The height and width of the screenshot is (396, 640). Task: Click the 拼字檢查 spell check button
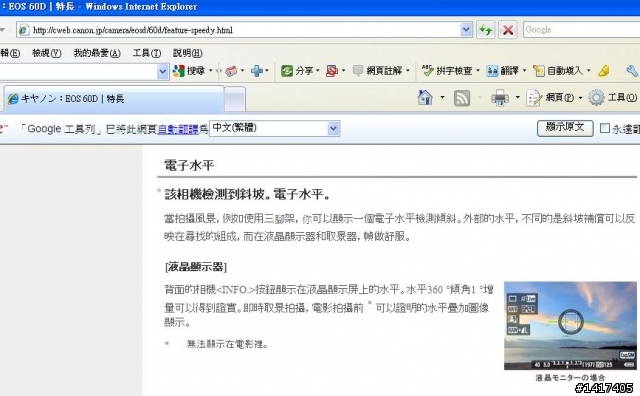(x=447, y=71)
